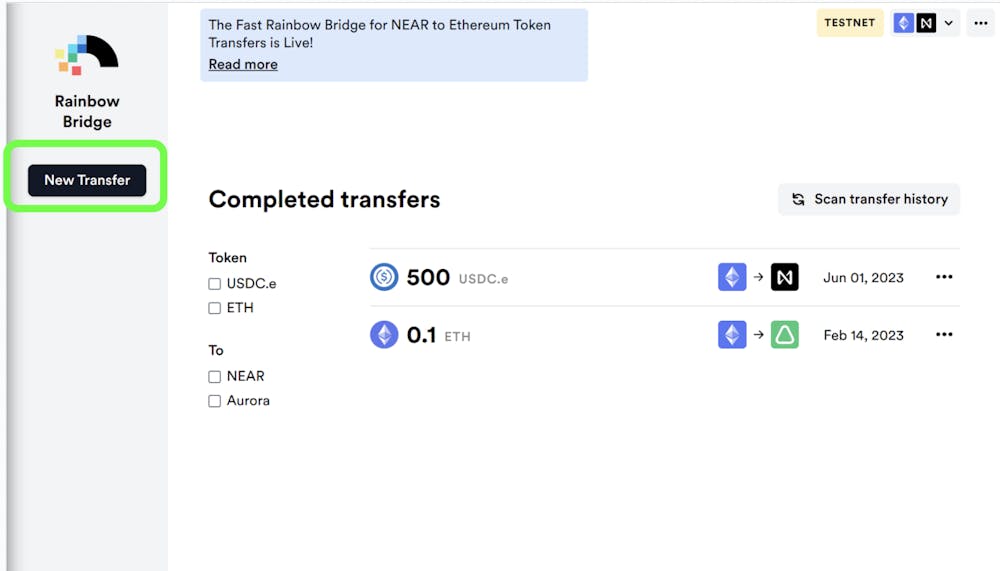Enable the NEAR destination filter checkbox
1000x571 pixels.
[x=214, y=377]
